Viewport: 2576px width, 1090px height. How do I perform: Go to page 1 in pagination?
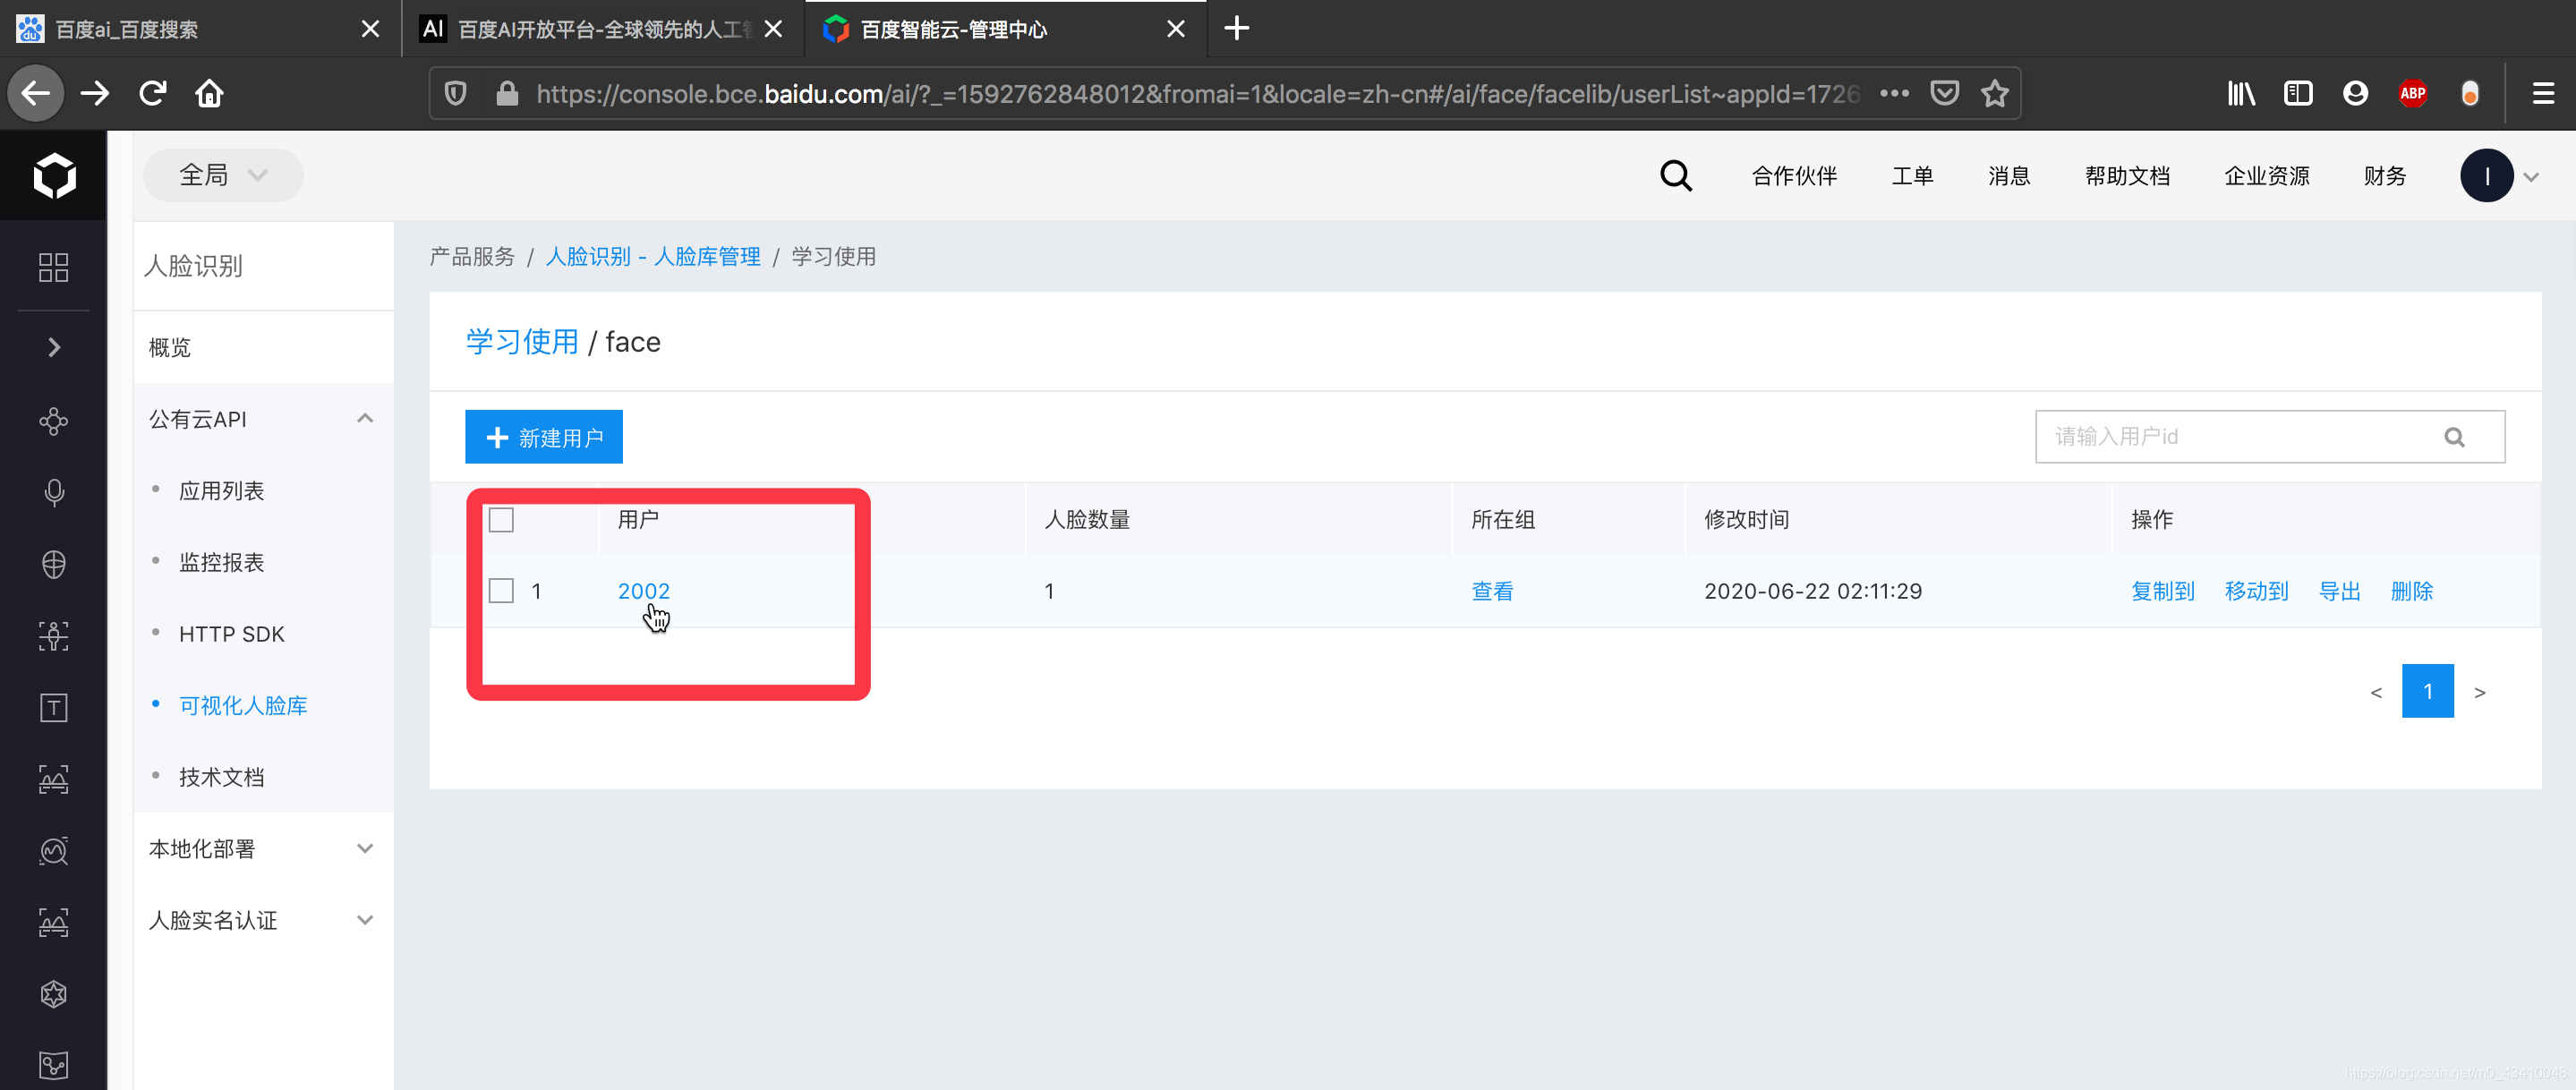tap(2428, 691)
